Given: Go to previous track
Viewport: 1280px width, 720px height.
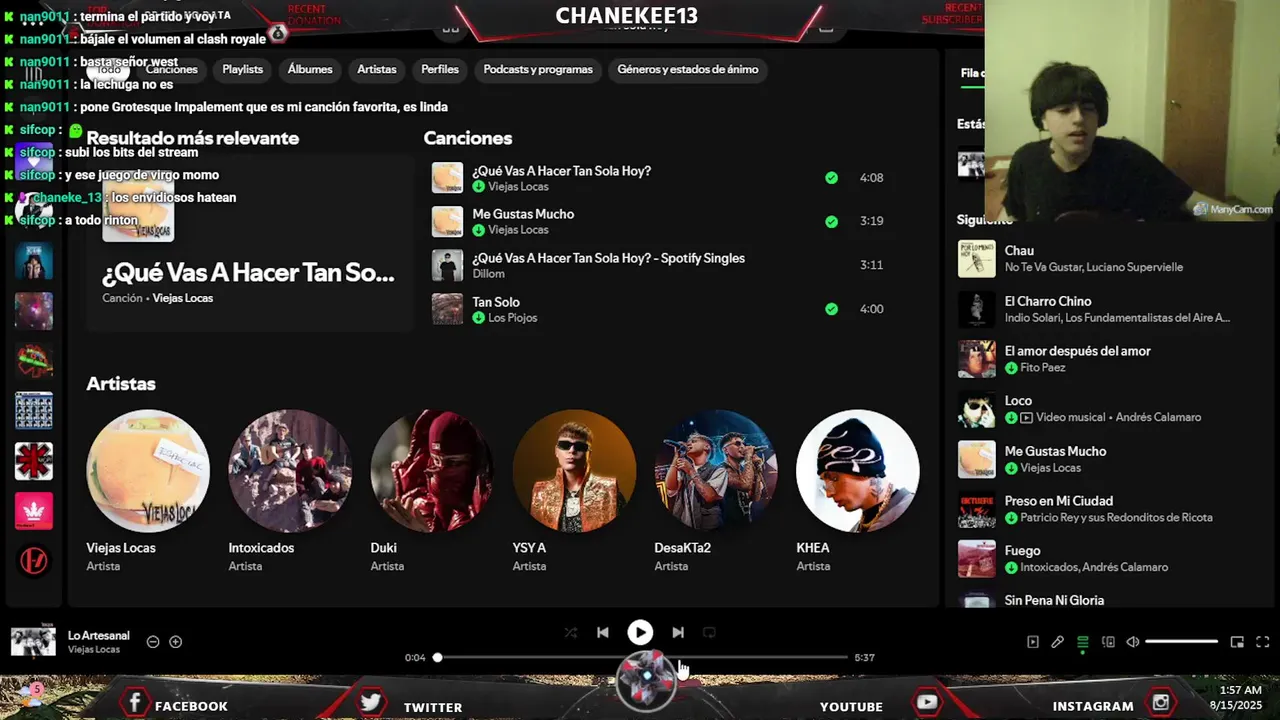Looking at the screenshot, I should [603, 632].
